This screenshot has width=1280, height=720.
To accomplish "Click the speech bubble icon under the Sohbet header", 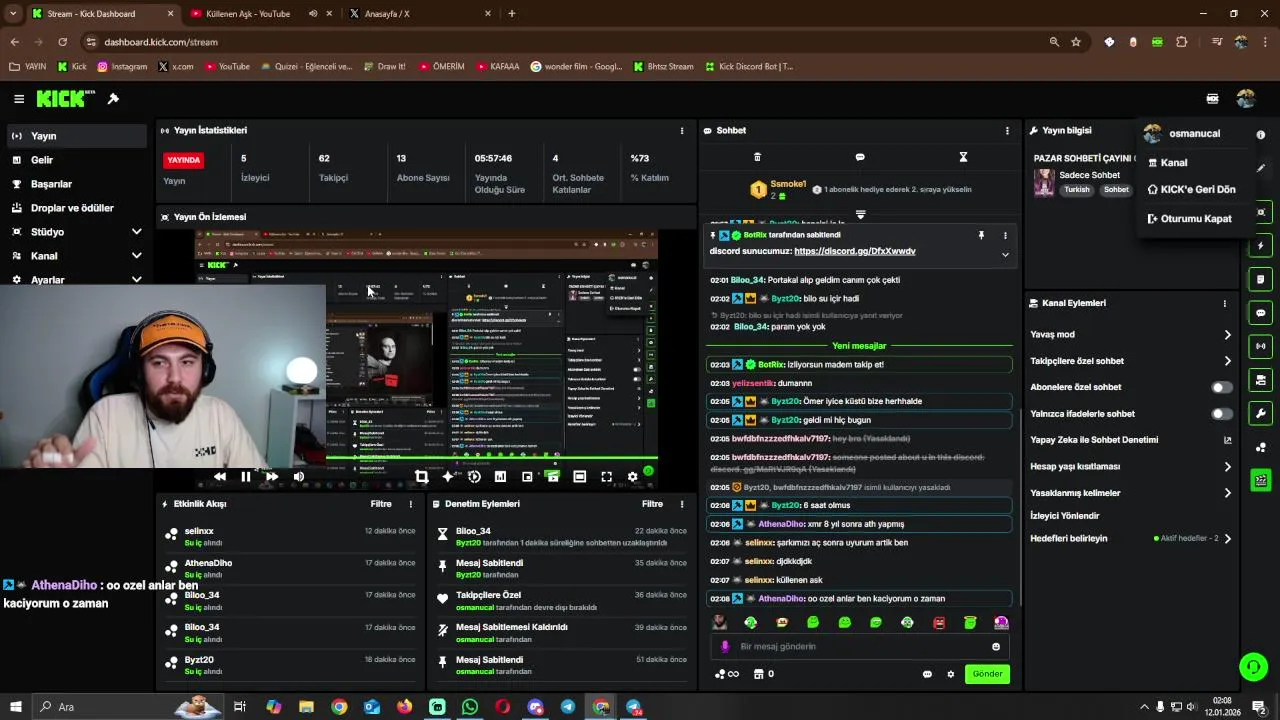I will pos(860,157).
